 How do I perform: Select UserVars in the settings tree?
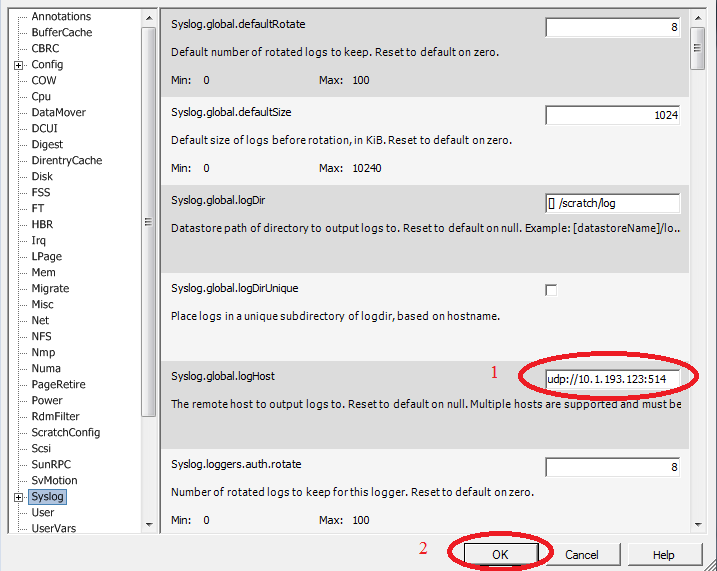(54, 528)
